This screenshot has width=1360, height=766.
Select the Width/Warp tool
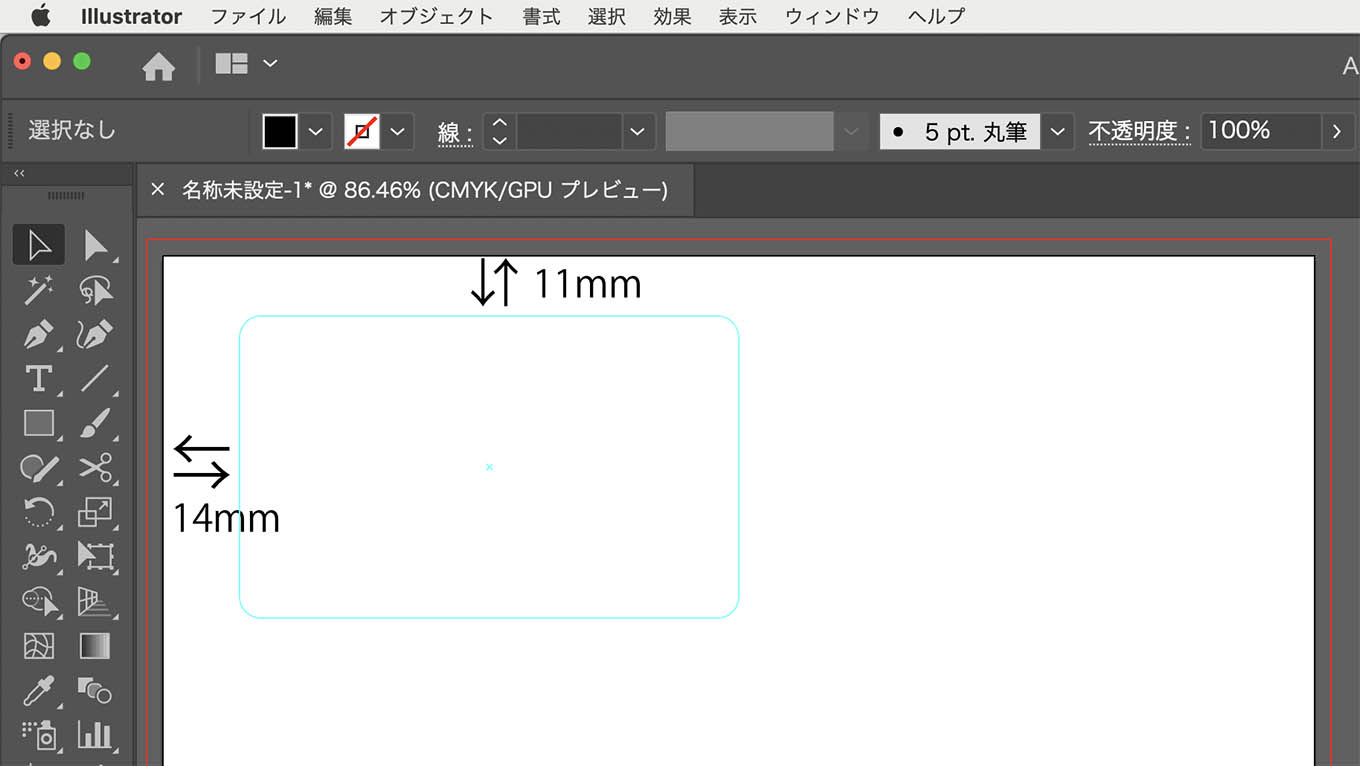click(x=39, y=556)
